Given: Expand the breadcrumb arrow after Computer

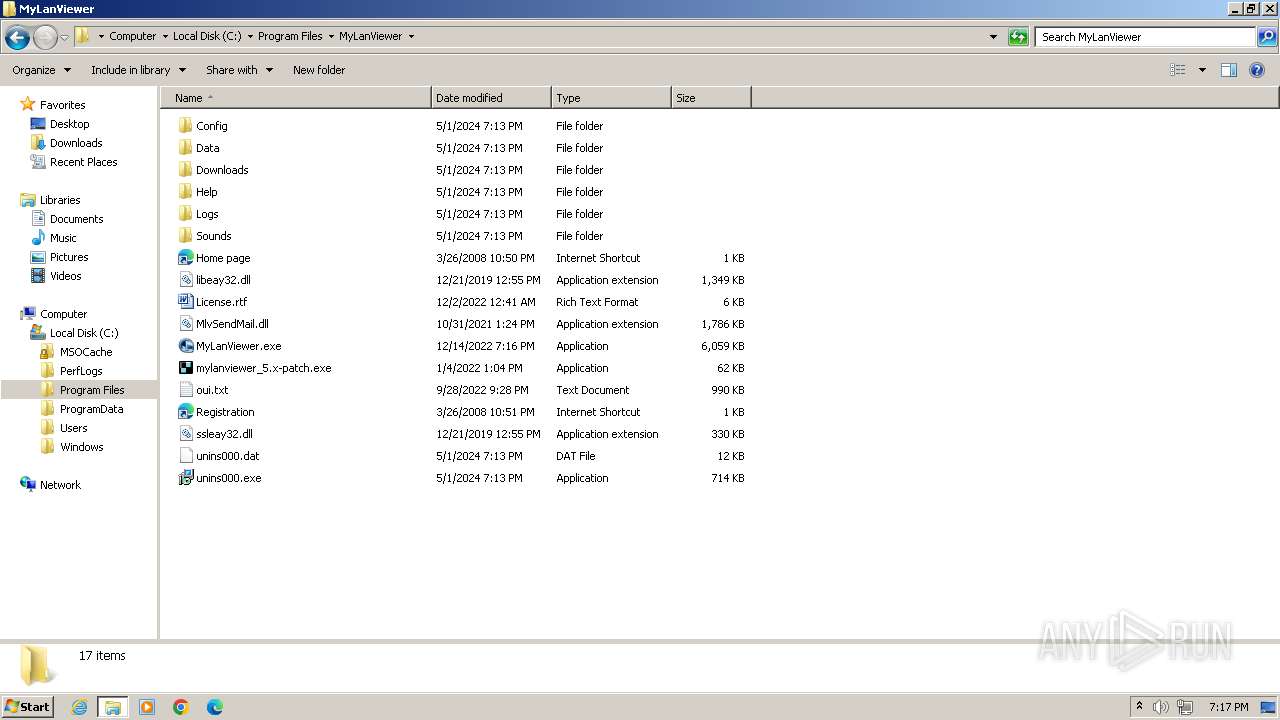Looking at the screenshot, I should 166,36.
